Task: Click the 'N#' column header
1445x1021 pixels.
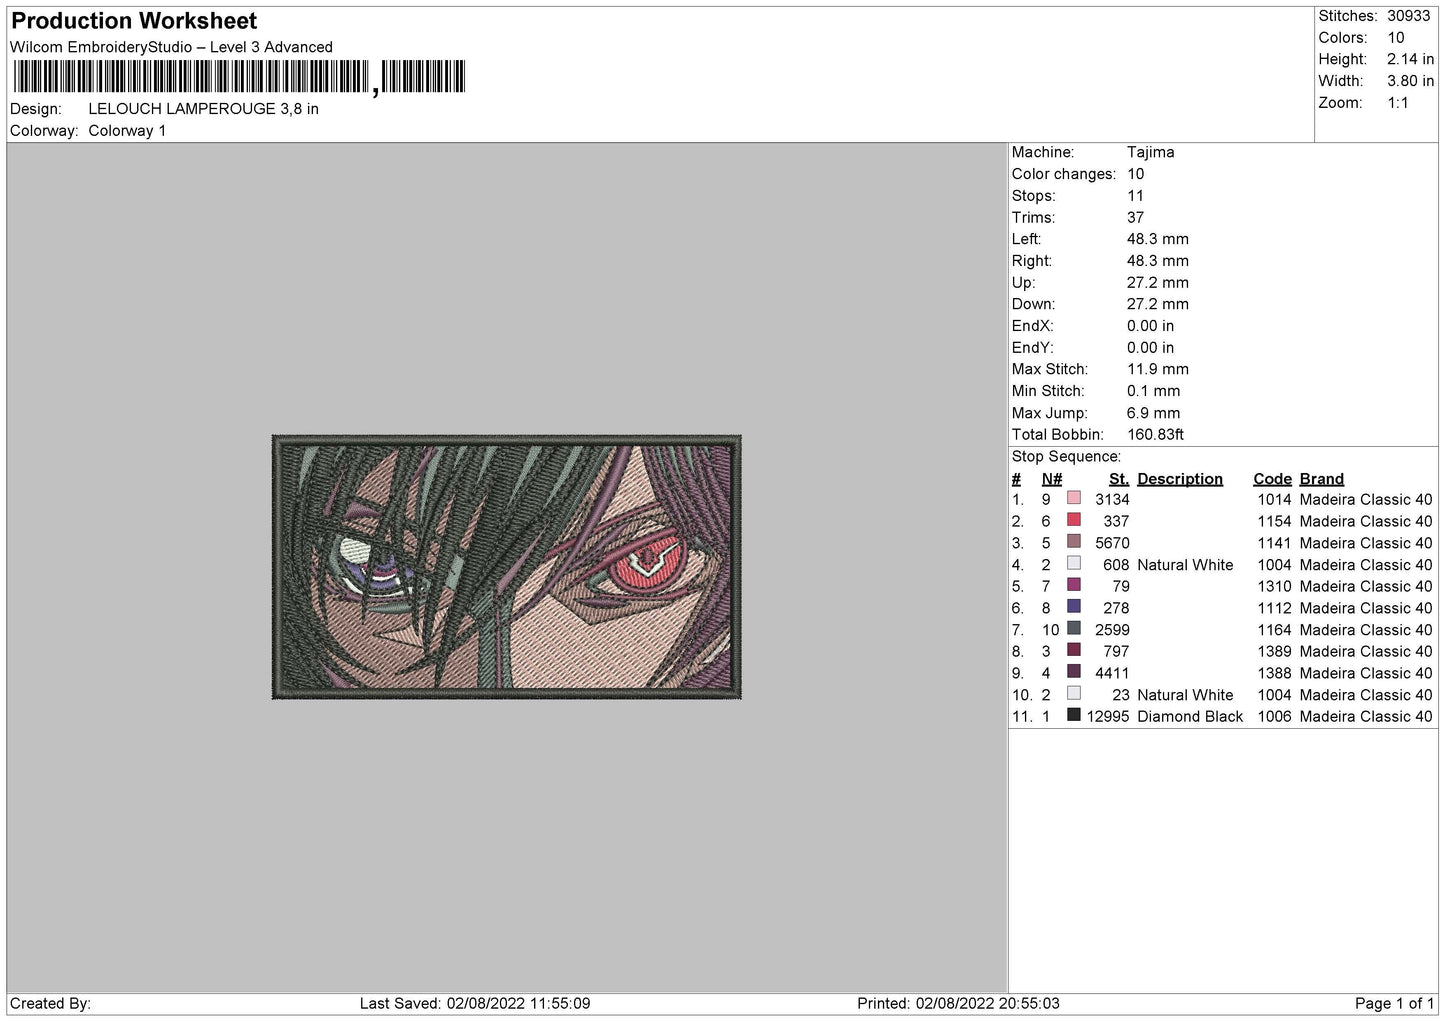Action: (1052, 479)
